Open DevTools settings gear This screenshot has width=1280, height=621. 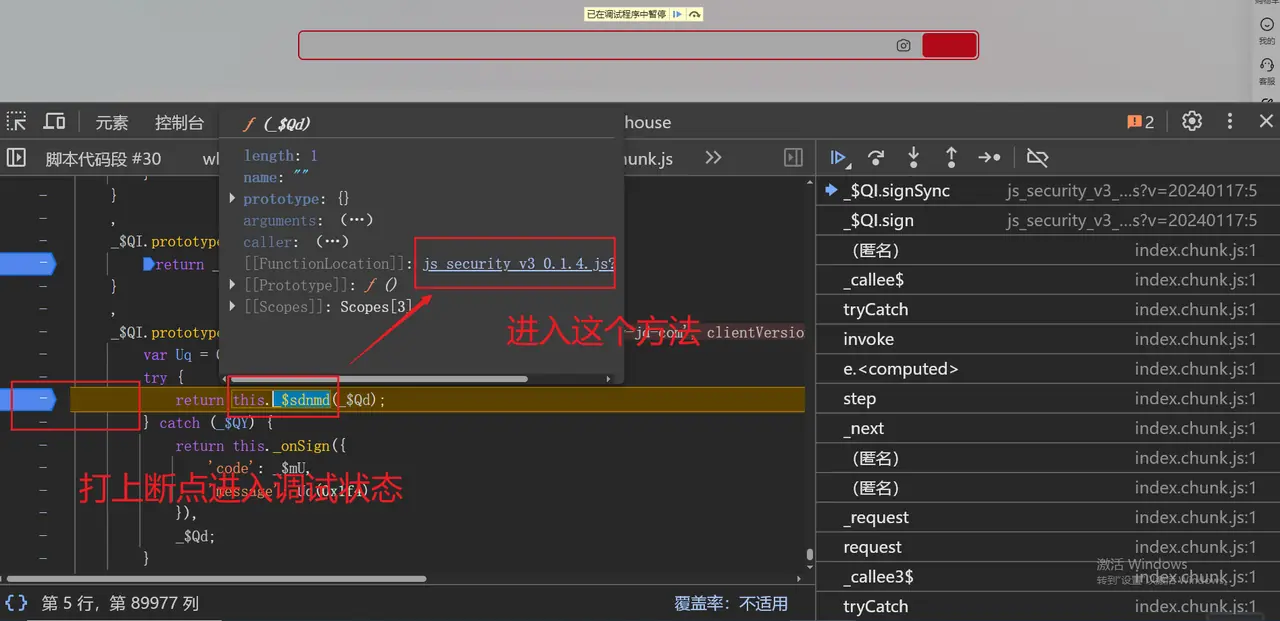point(1192,121)
